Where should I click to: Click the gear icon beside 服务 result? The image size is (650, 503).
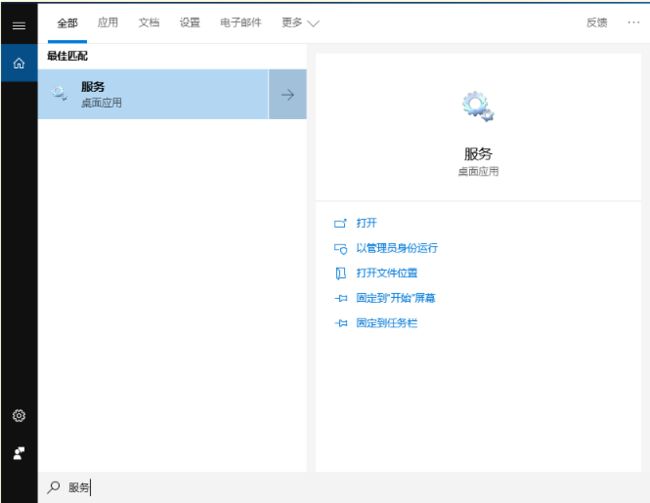(x=59, y=93)
